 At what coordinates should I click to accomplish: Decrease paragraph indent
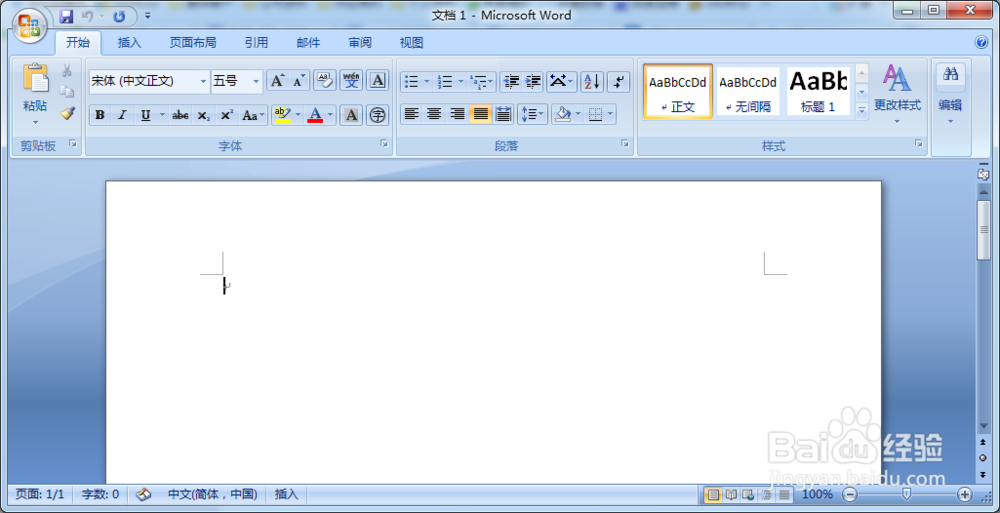click(x=511, y=81)
